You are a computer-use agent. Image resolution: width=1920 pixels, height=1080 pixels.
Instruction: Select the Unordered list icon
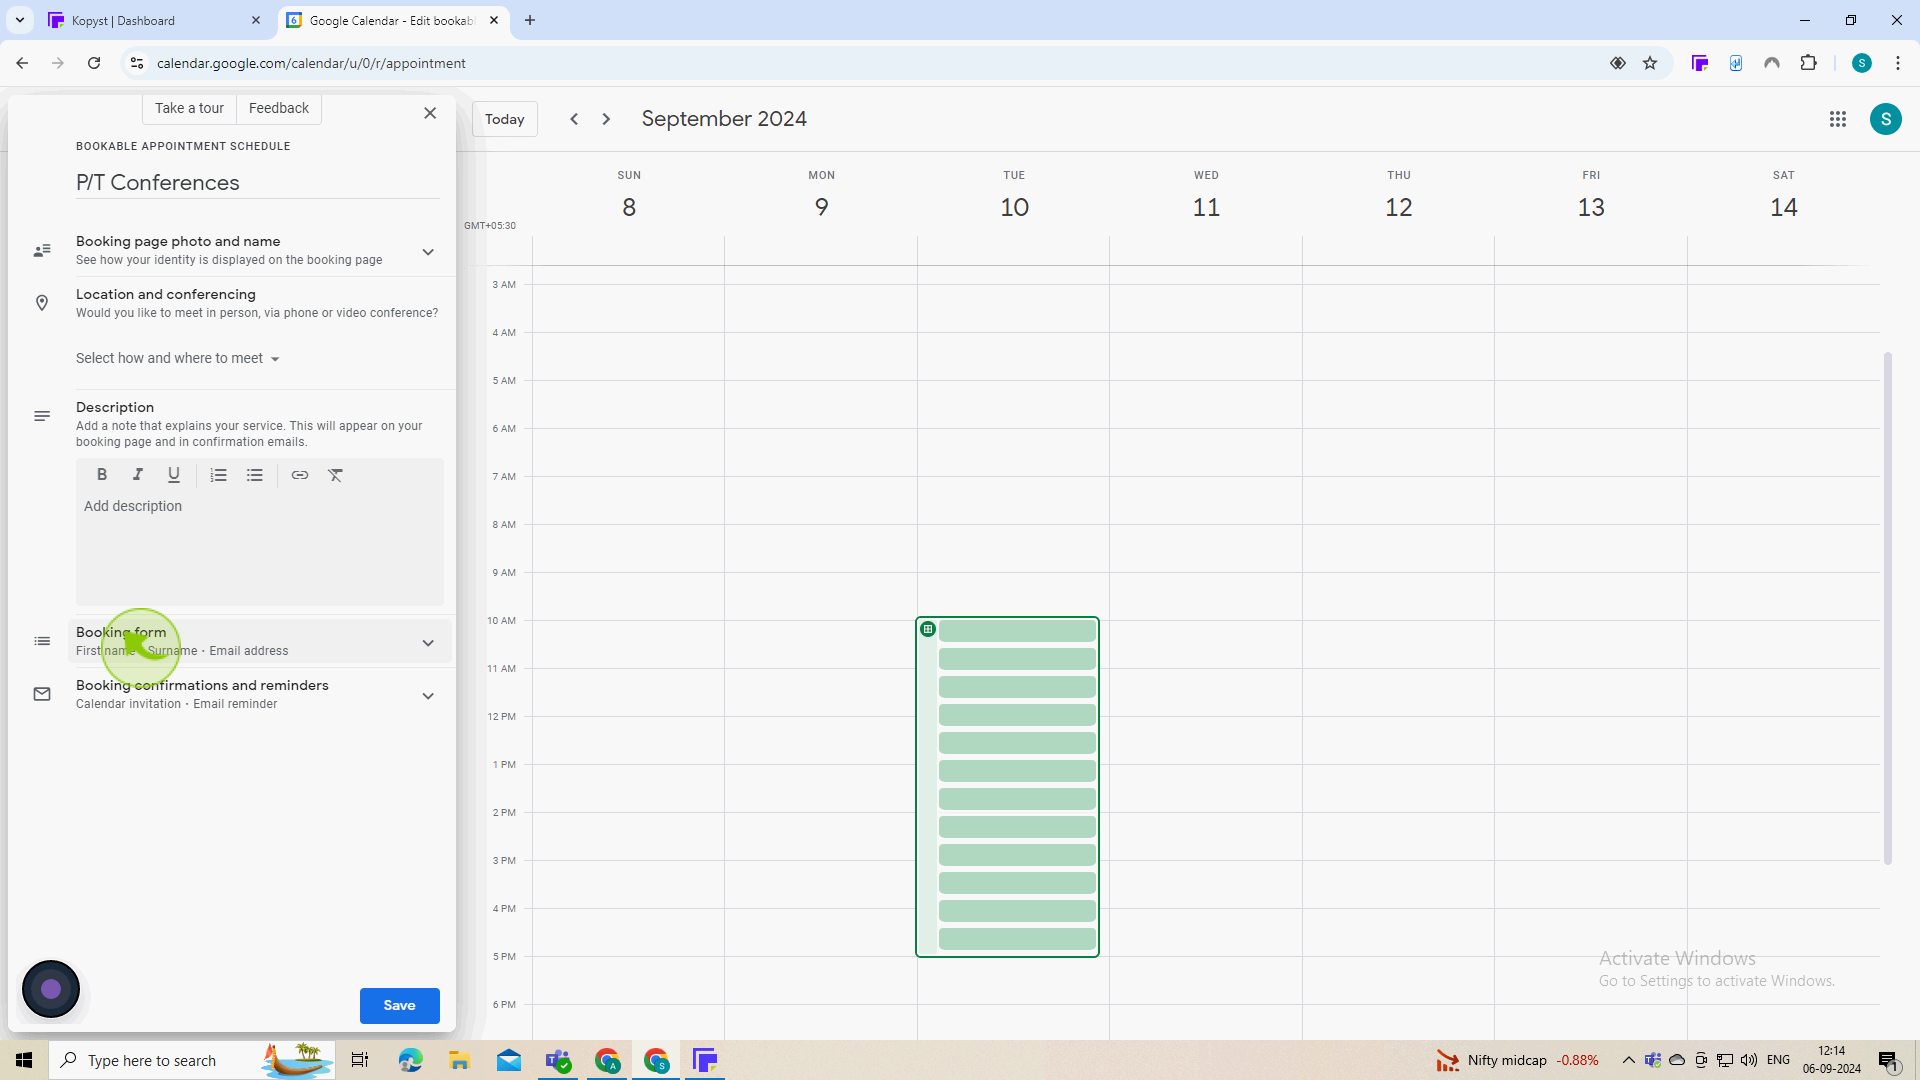255,475
